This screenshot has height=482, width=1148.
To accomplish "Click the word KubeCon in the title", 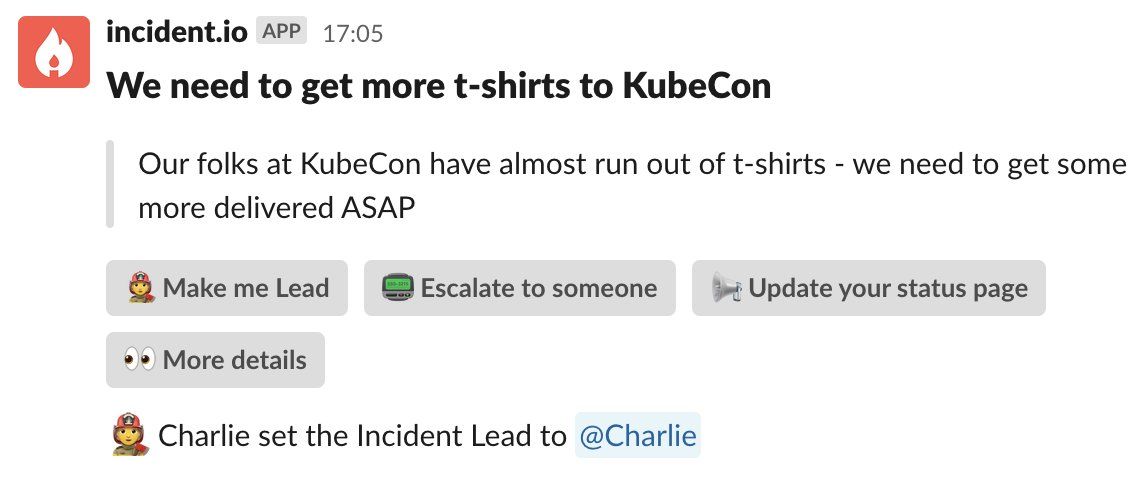I will [x=697, y=86].
